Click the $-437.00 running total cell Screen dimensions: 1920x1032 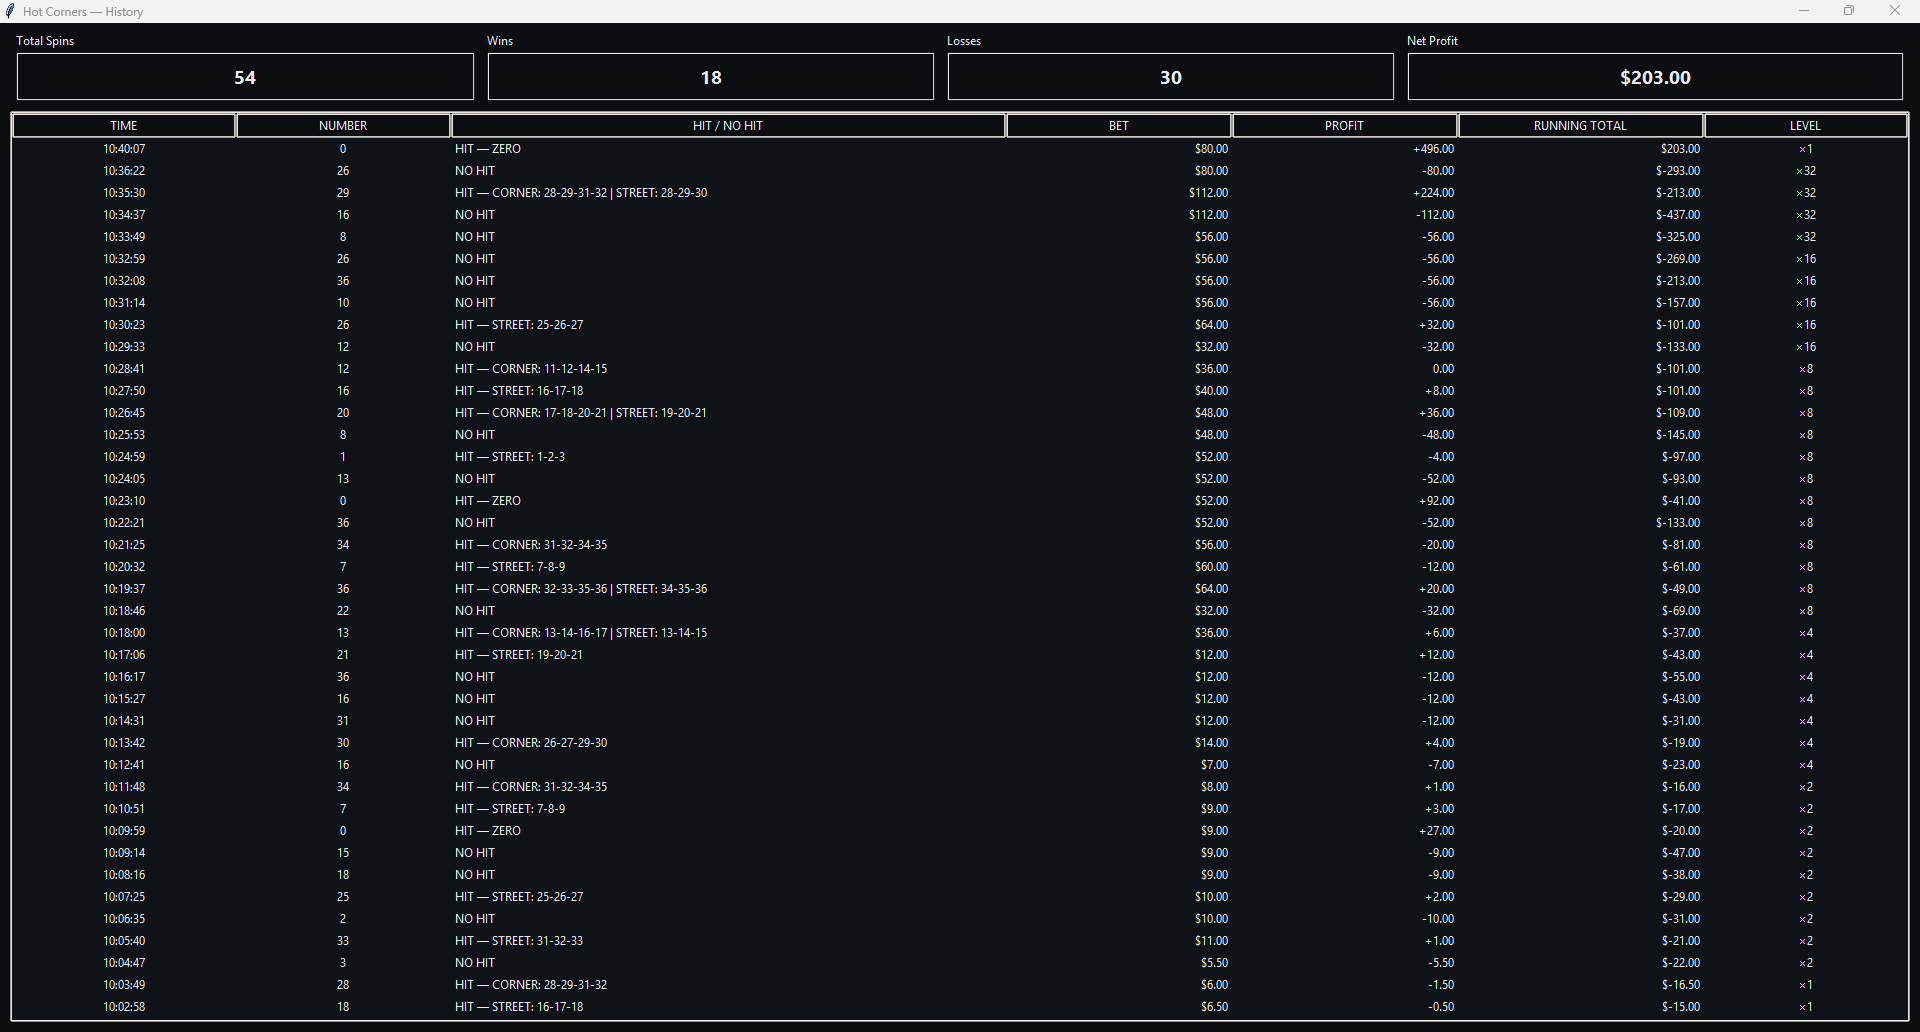point(1678,215)
